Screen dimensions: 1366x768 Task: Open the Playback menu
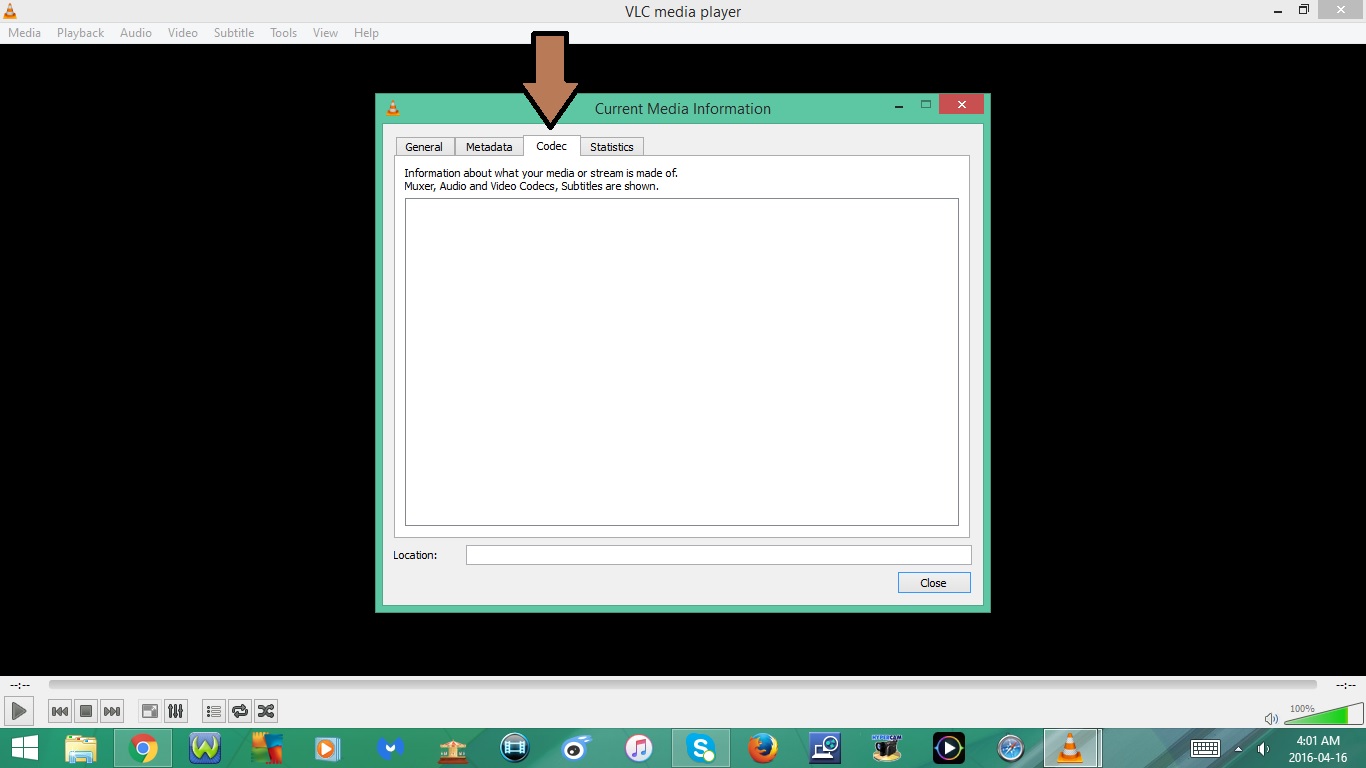[80, 33]
